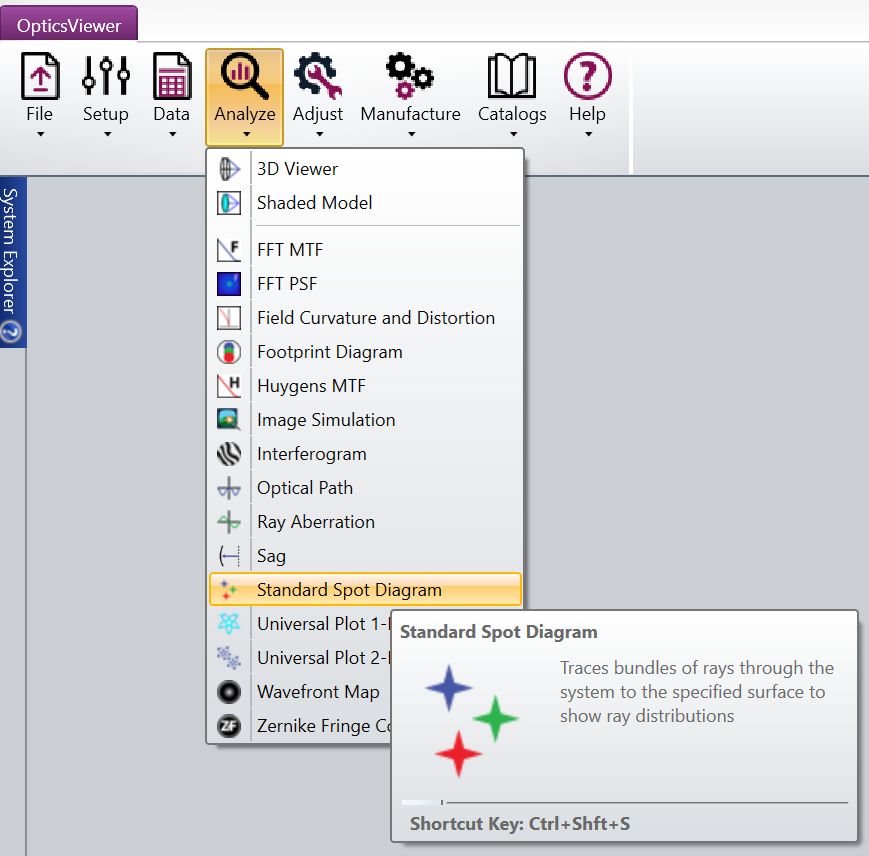Click the Footprint Diagram icon

pos(229,352)
